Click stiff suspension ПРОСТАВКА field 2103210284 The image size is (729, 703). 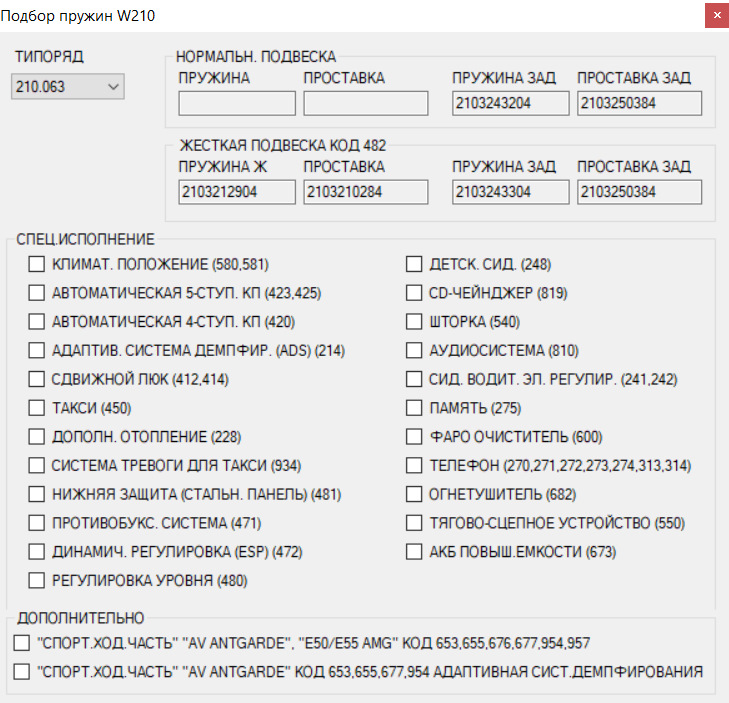tap(365, 191)
